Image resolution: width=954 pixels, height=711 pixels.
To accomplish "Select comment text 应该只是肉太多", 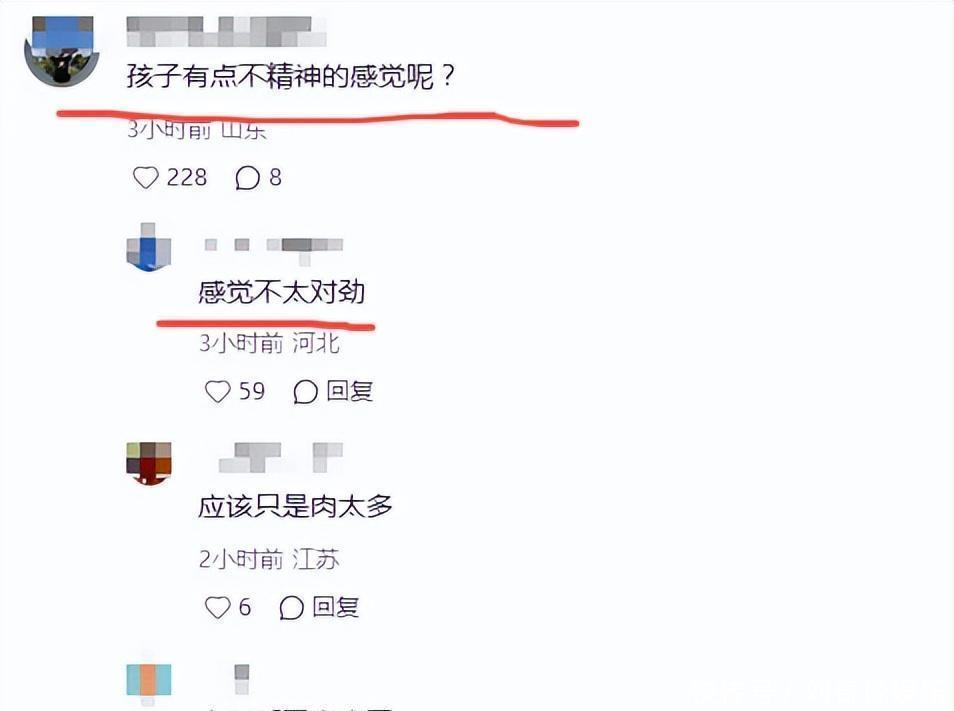I will (x=296, y=507).
